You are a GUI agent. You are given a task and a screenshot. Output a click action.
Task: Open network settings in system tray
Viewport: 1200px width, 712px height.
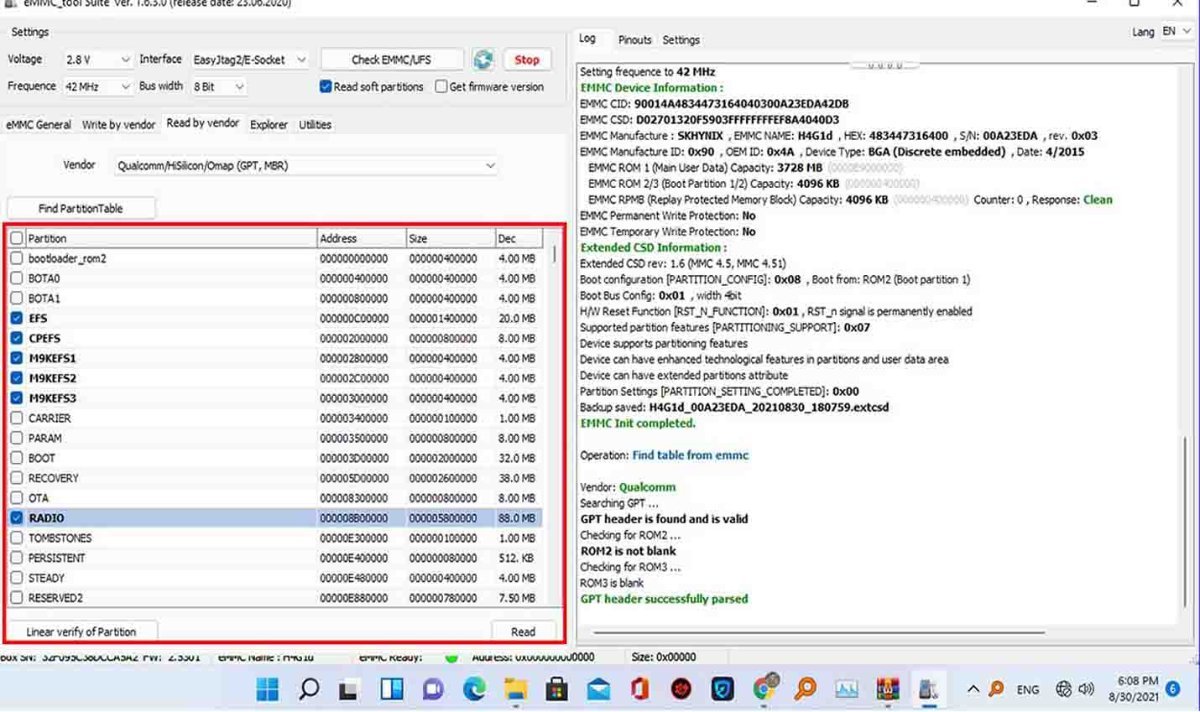(1064, 689)
